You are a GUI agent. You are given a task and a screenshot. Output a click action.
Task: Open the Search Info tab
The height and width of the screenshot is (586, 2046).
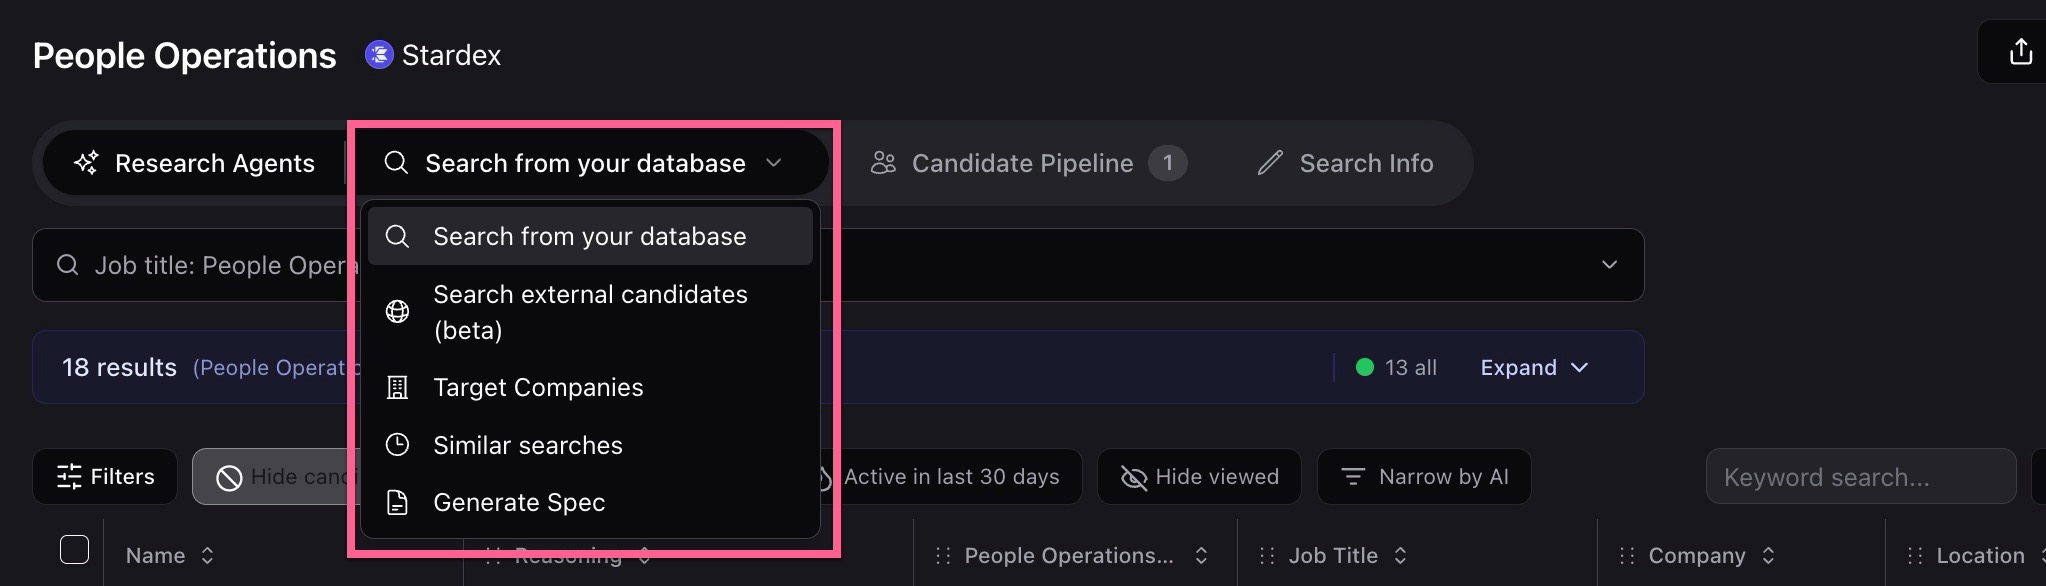click(1345, 163)
